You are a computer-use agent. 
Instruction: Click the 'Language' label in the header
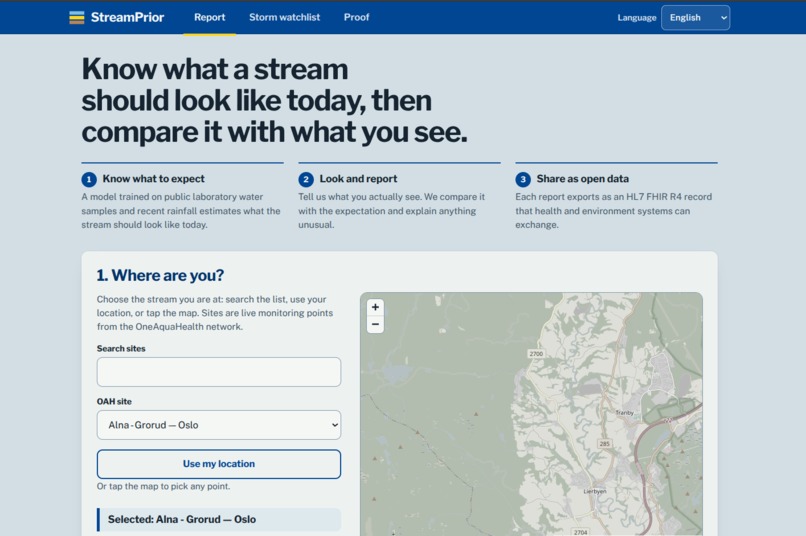point(637,17)
